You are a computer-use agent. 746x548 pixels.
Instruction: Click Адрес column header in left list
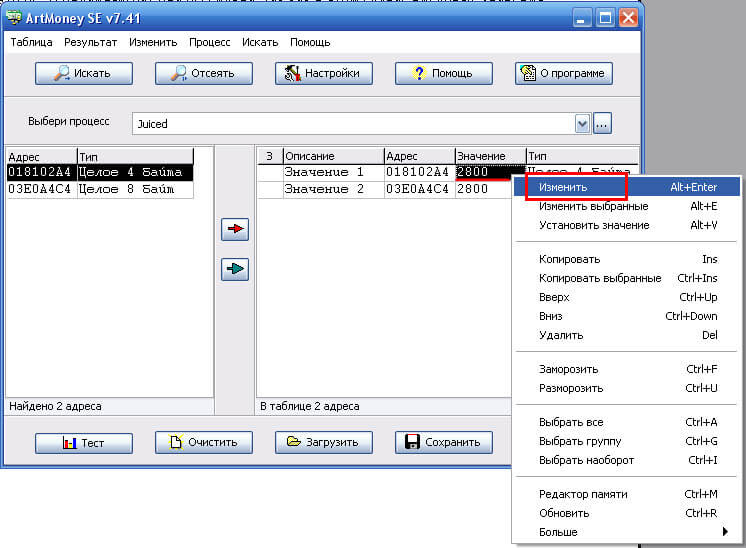(x=41, y=156)
